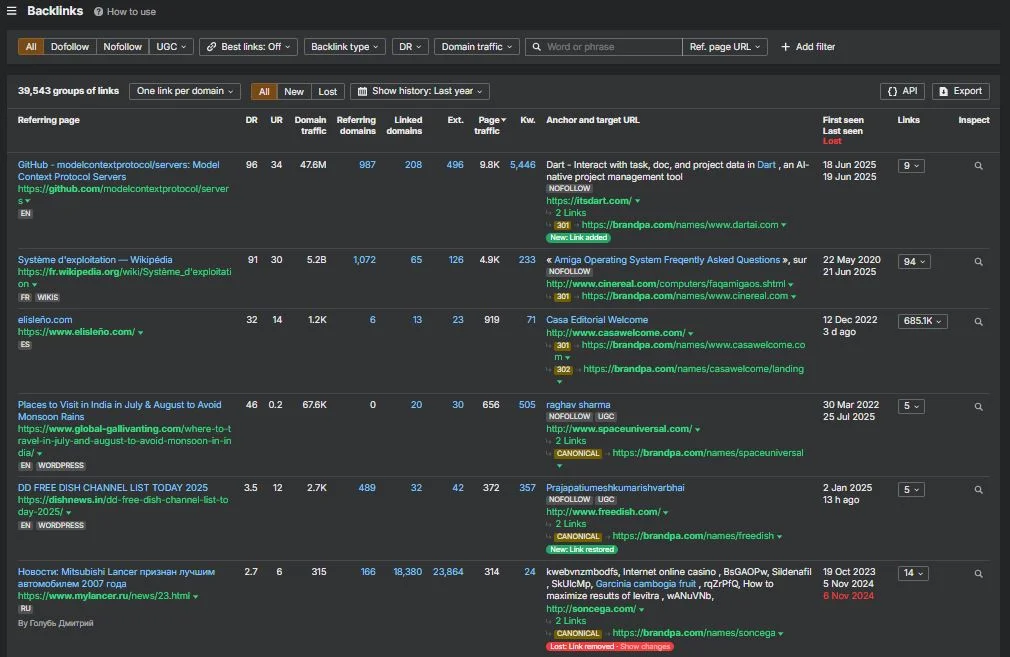Inspect the Places to Visit in India row

978,406
